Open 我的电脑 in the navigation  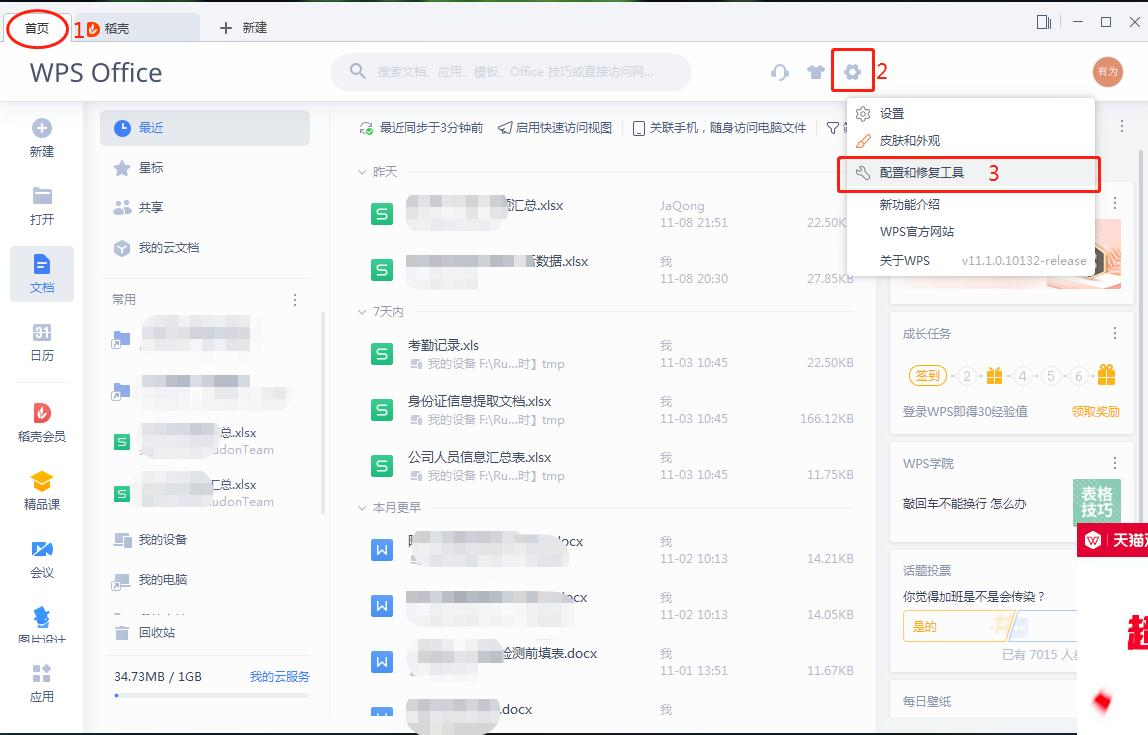click(x=205, y=579)
